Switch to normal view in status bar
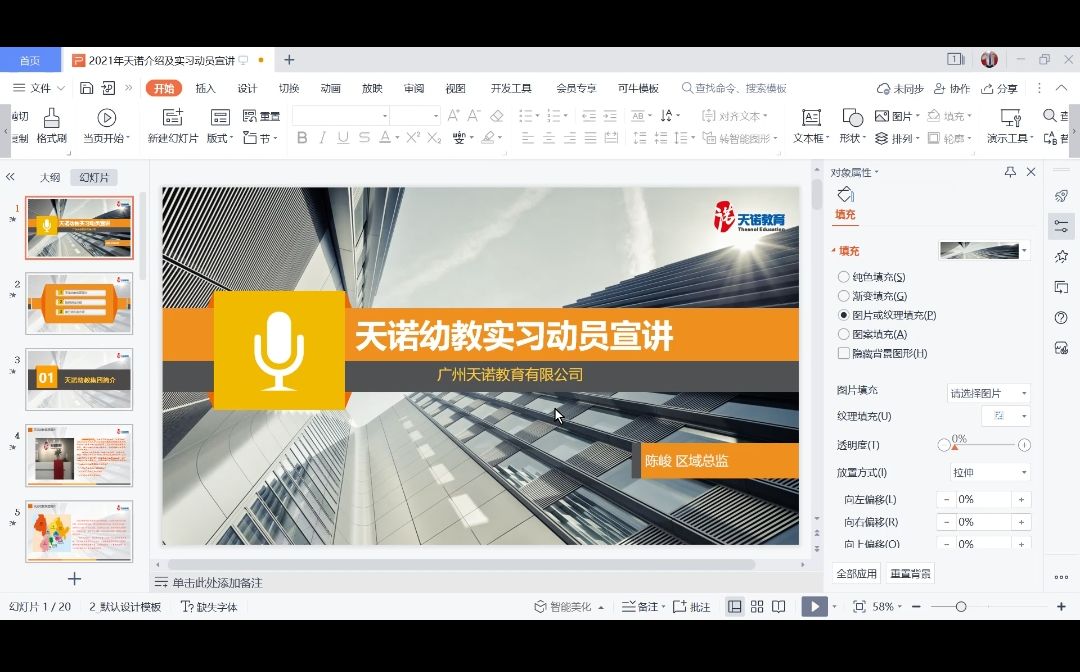This screenshot has width=1080, height=672. point(735,607)
